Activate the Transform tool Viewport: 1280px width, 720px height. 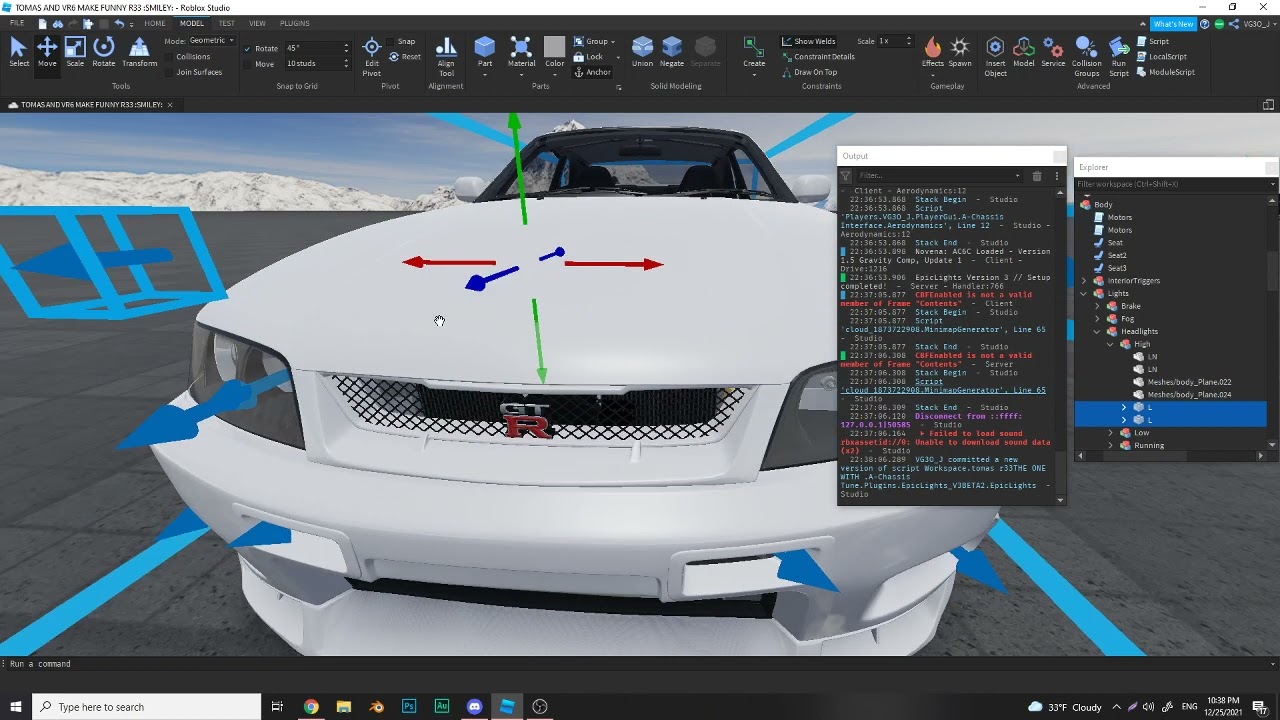tap(140, 52)
